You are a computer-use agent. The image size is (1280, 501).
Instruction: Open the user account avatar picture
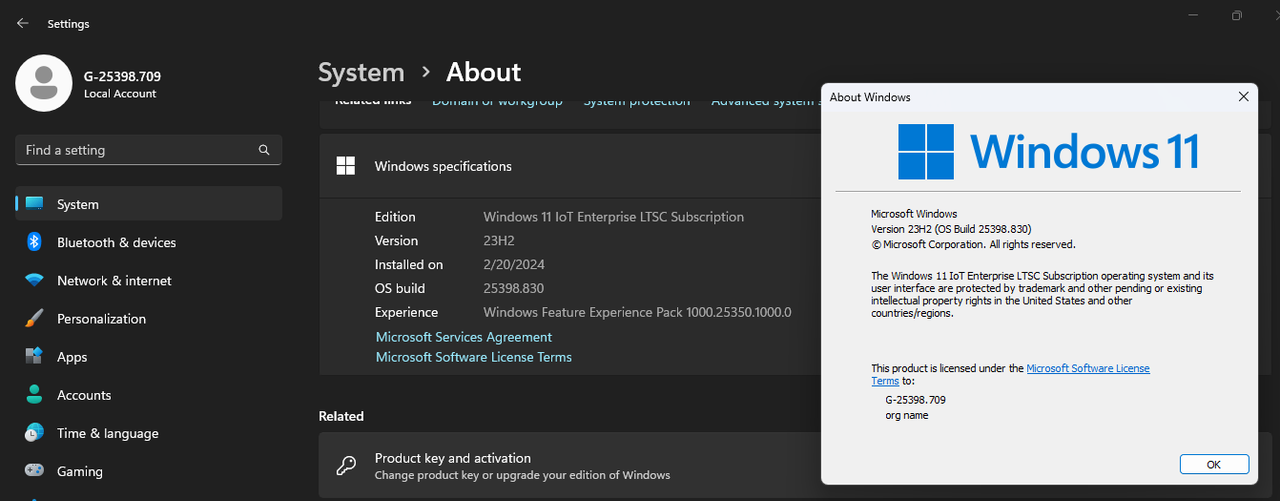click(43, 83)
